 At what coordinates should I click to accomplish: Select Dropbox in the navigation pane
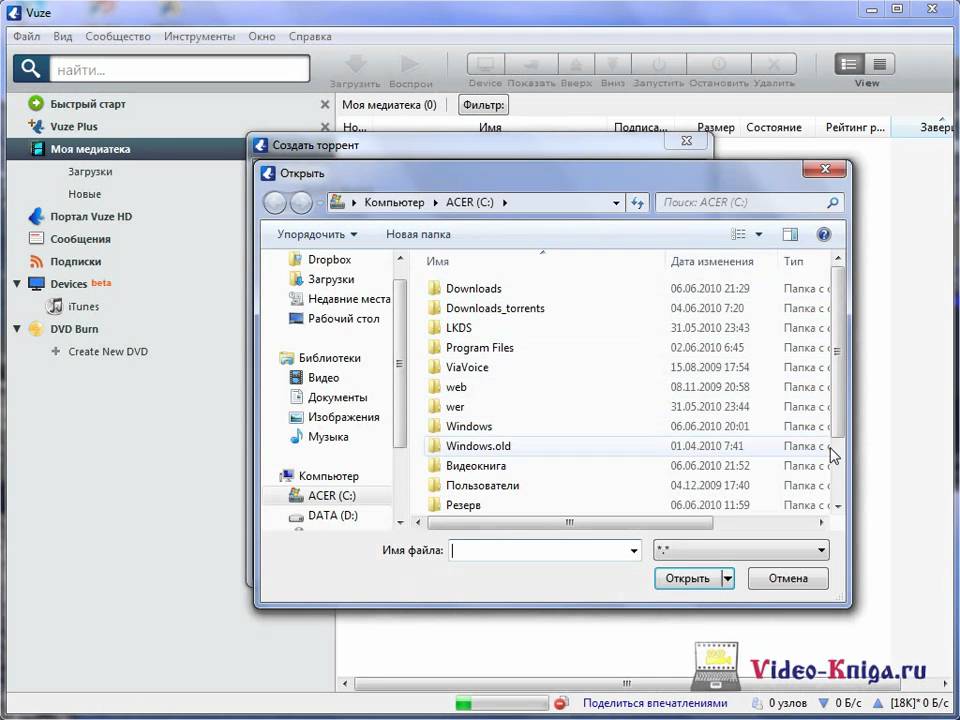(x=329, y=260)
